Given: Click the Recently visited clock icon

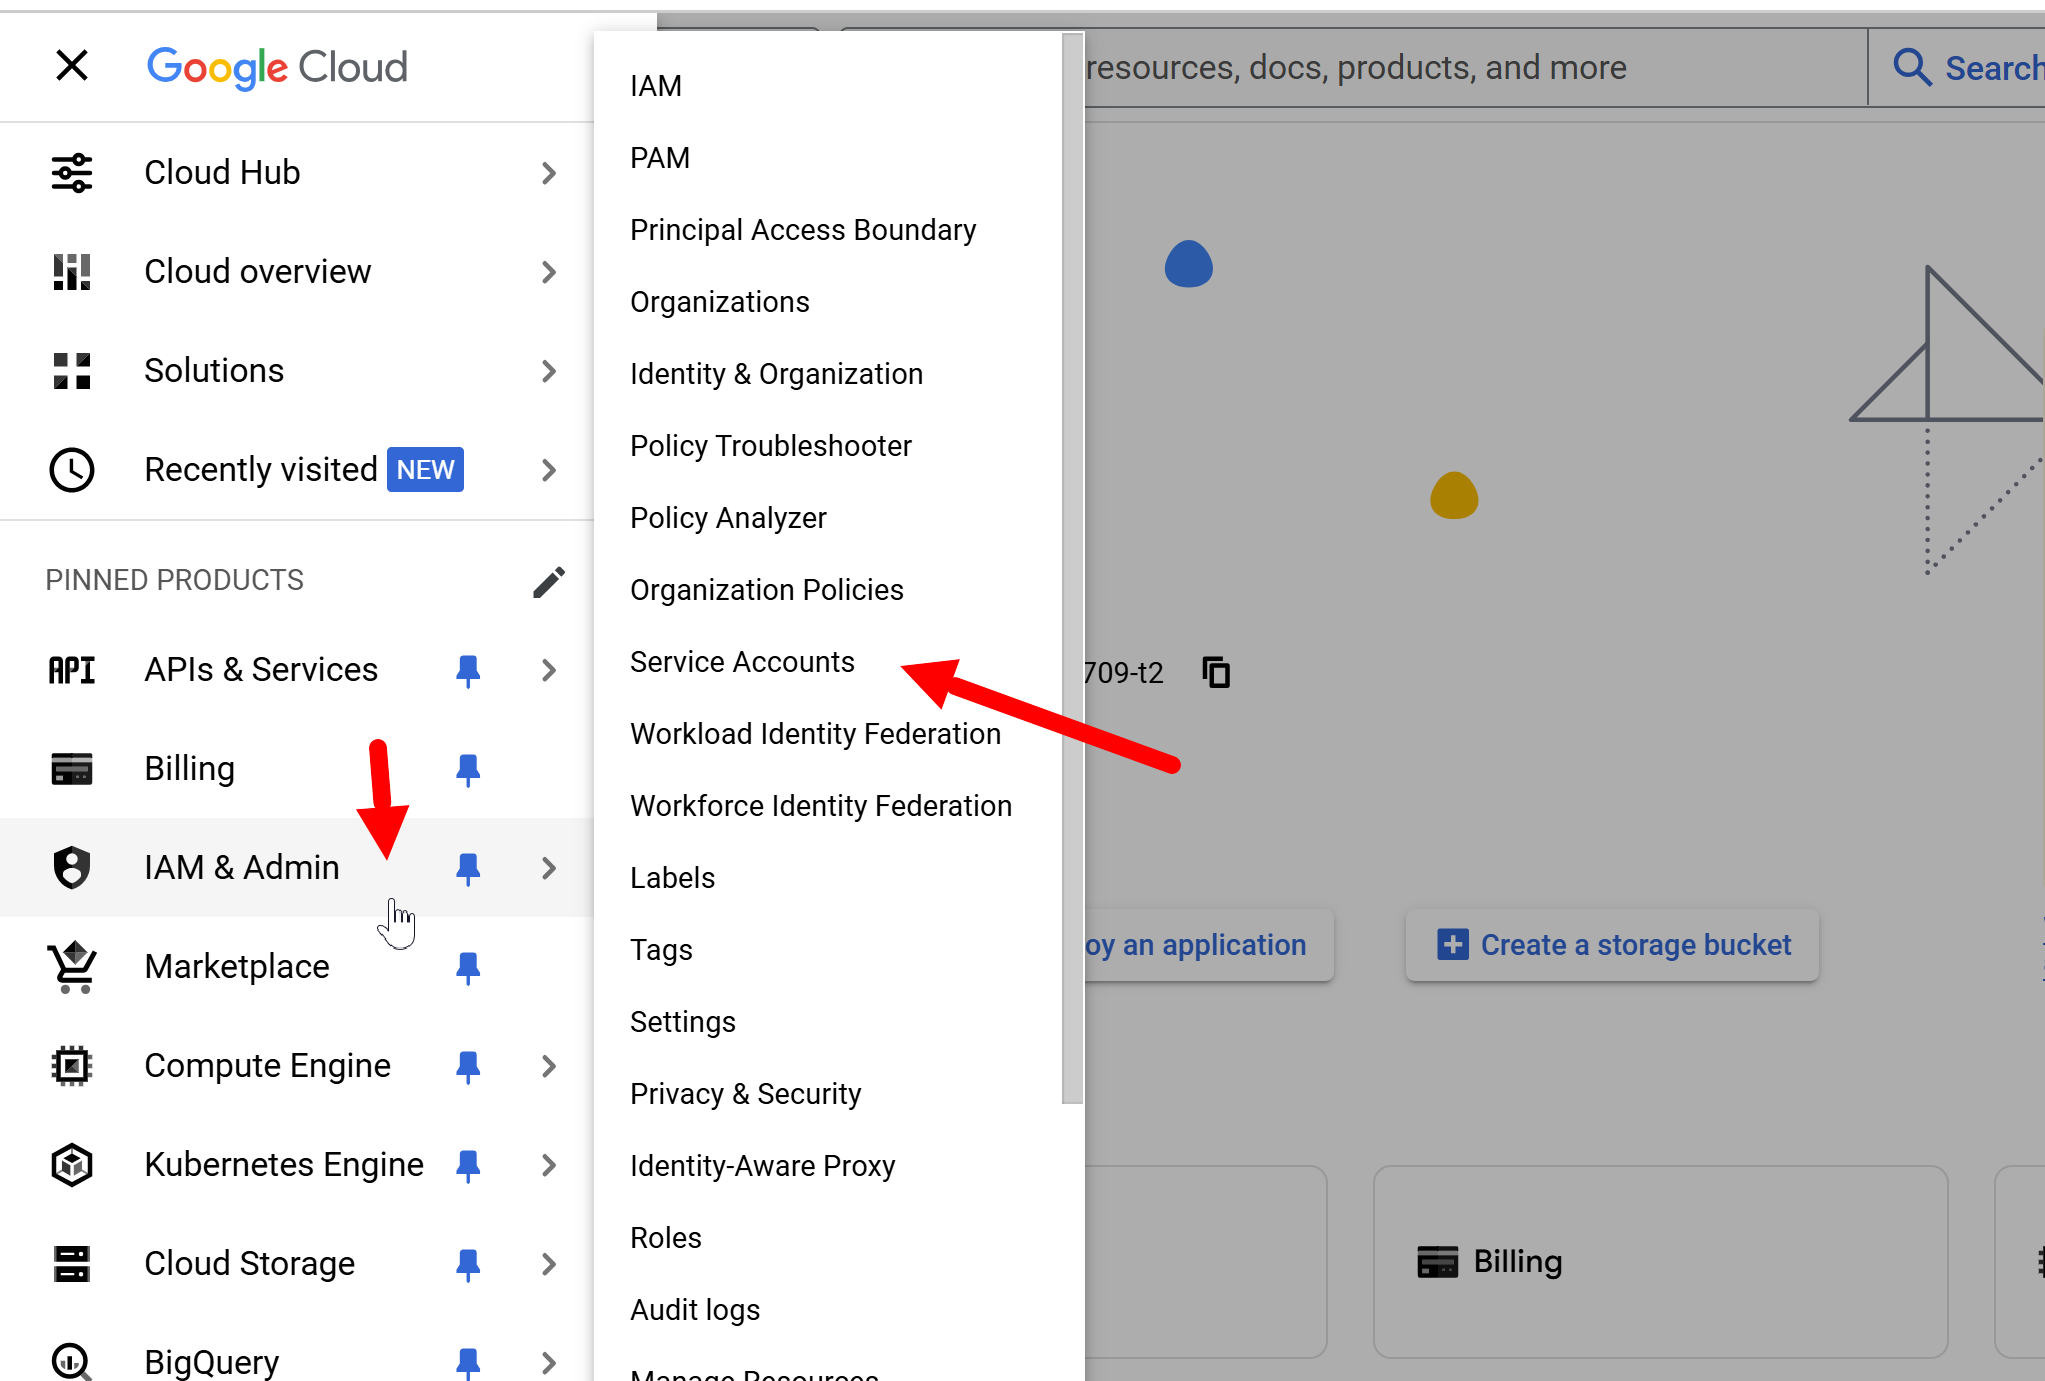Looking at the screenshot, I should (x=72, y=470).
